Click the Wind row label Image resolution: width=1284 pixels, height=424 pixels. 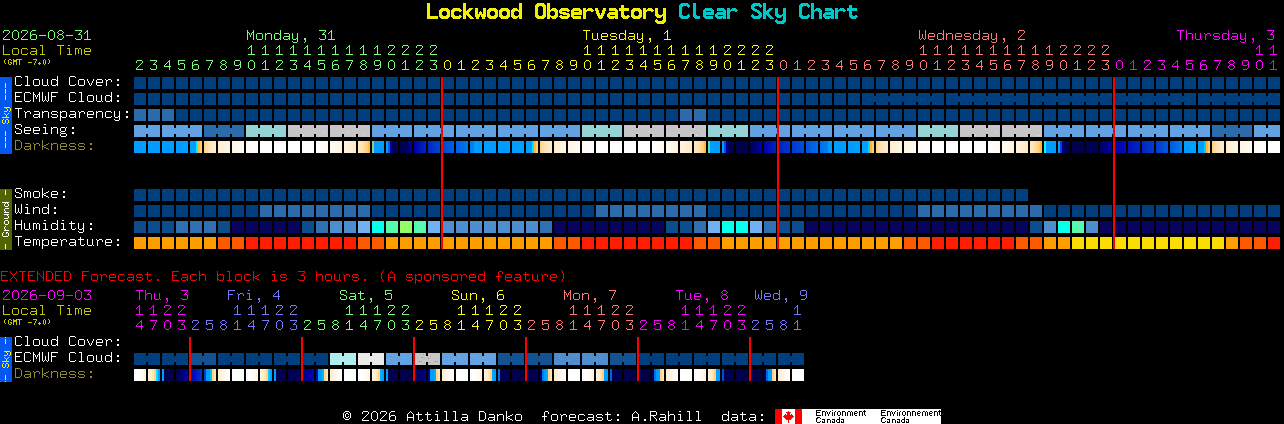pyautogui.click(x=36, y=210)
